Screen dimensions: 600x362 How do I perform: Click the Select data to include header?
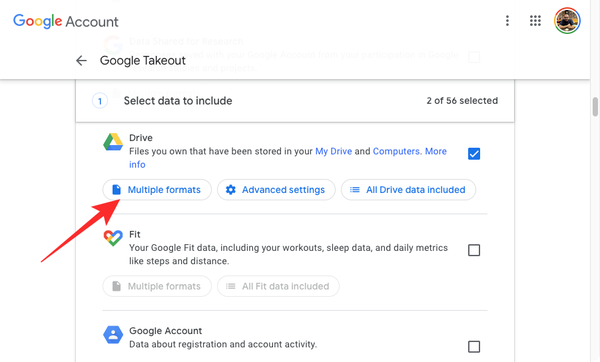pos(178,101)
